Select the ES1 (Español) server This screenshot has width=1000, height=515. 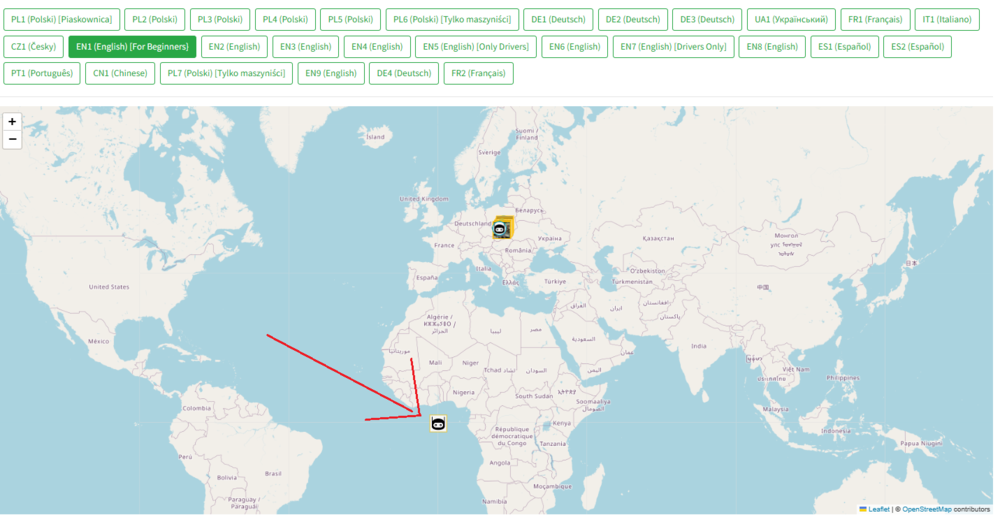[844, 46]
